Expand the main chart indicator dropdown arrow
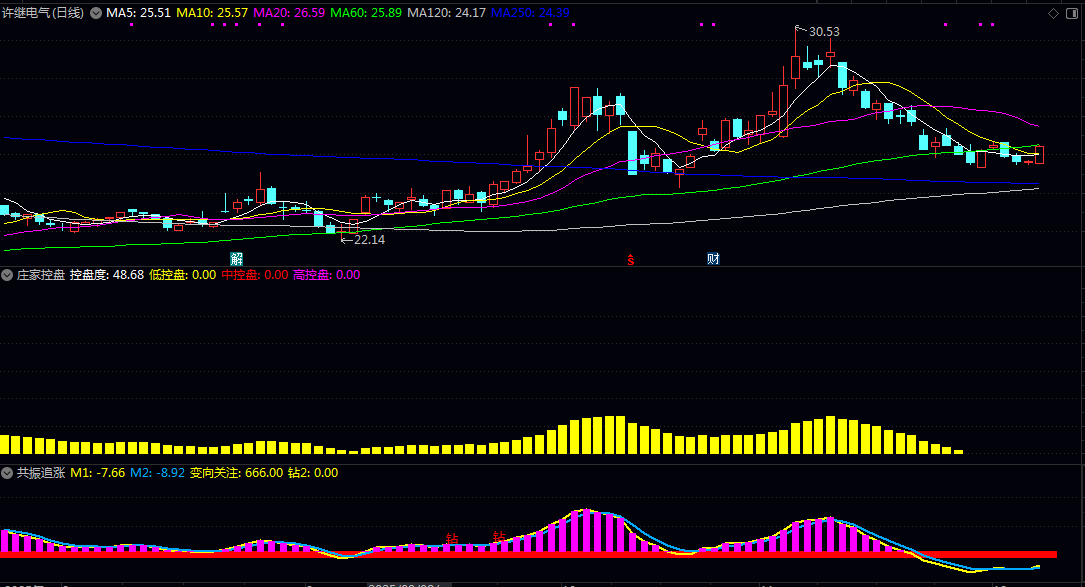Screen dimensions: 1085x587 (96, 14)
